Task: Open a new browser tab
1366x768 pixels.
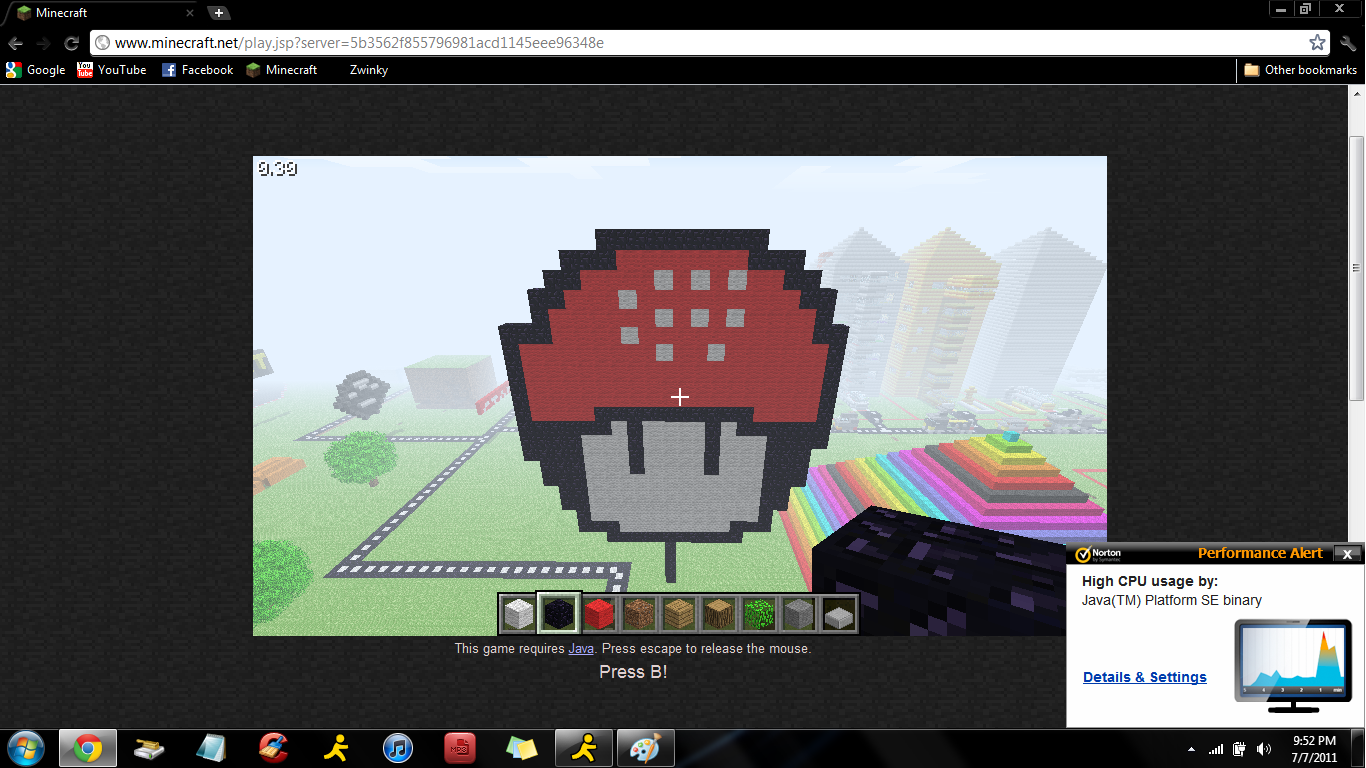Action: pos(219,13)
